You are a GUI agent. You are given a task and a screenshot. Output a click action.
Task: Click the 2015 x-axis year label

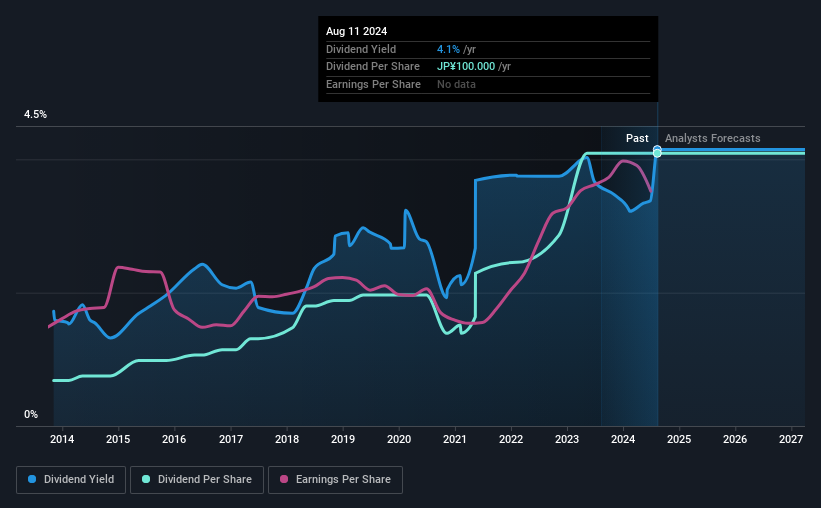point(118,439)
